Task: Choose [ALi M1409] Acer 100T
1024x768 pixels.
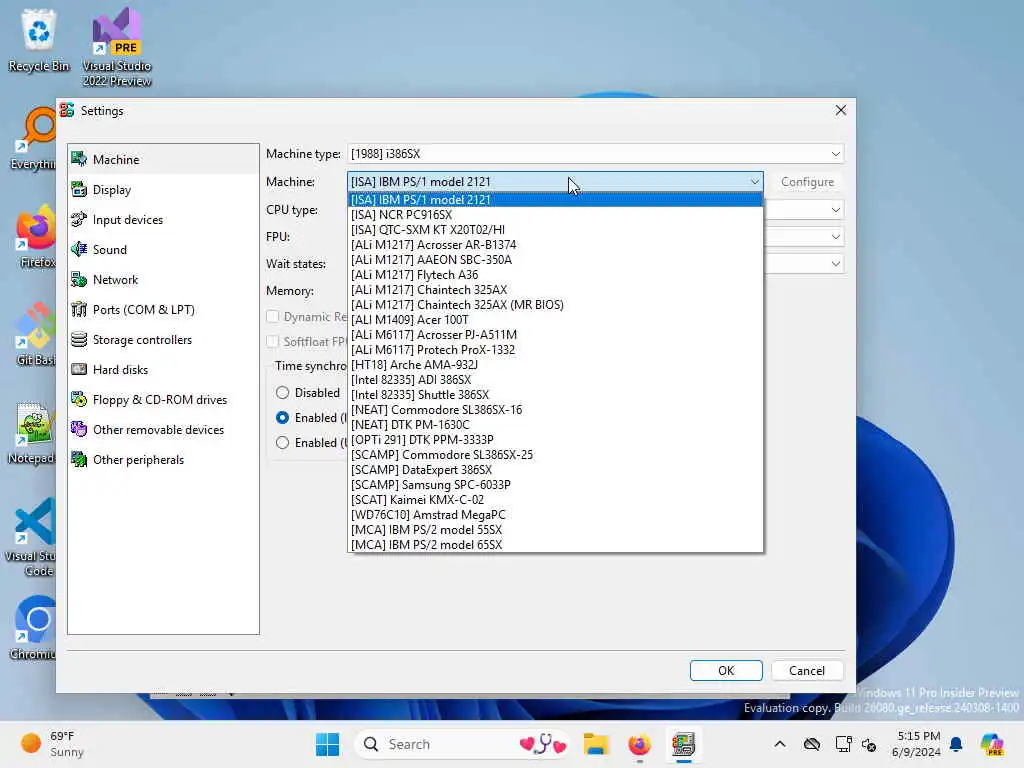Action: 555,320
